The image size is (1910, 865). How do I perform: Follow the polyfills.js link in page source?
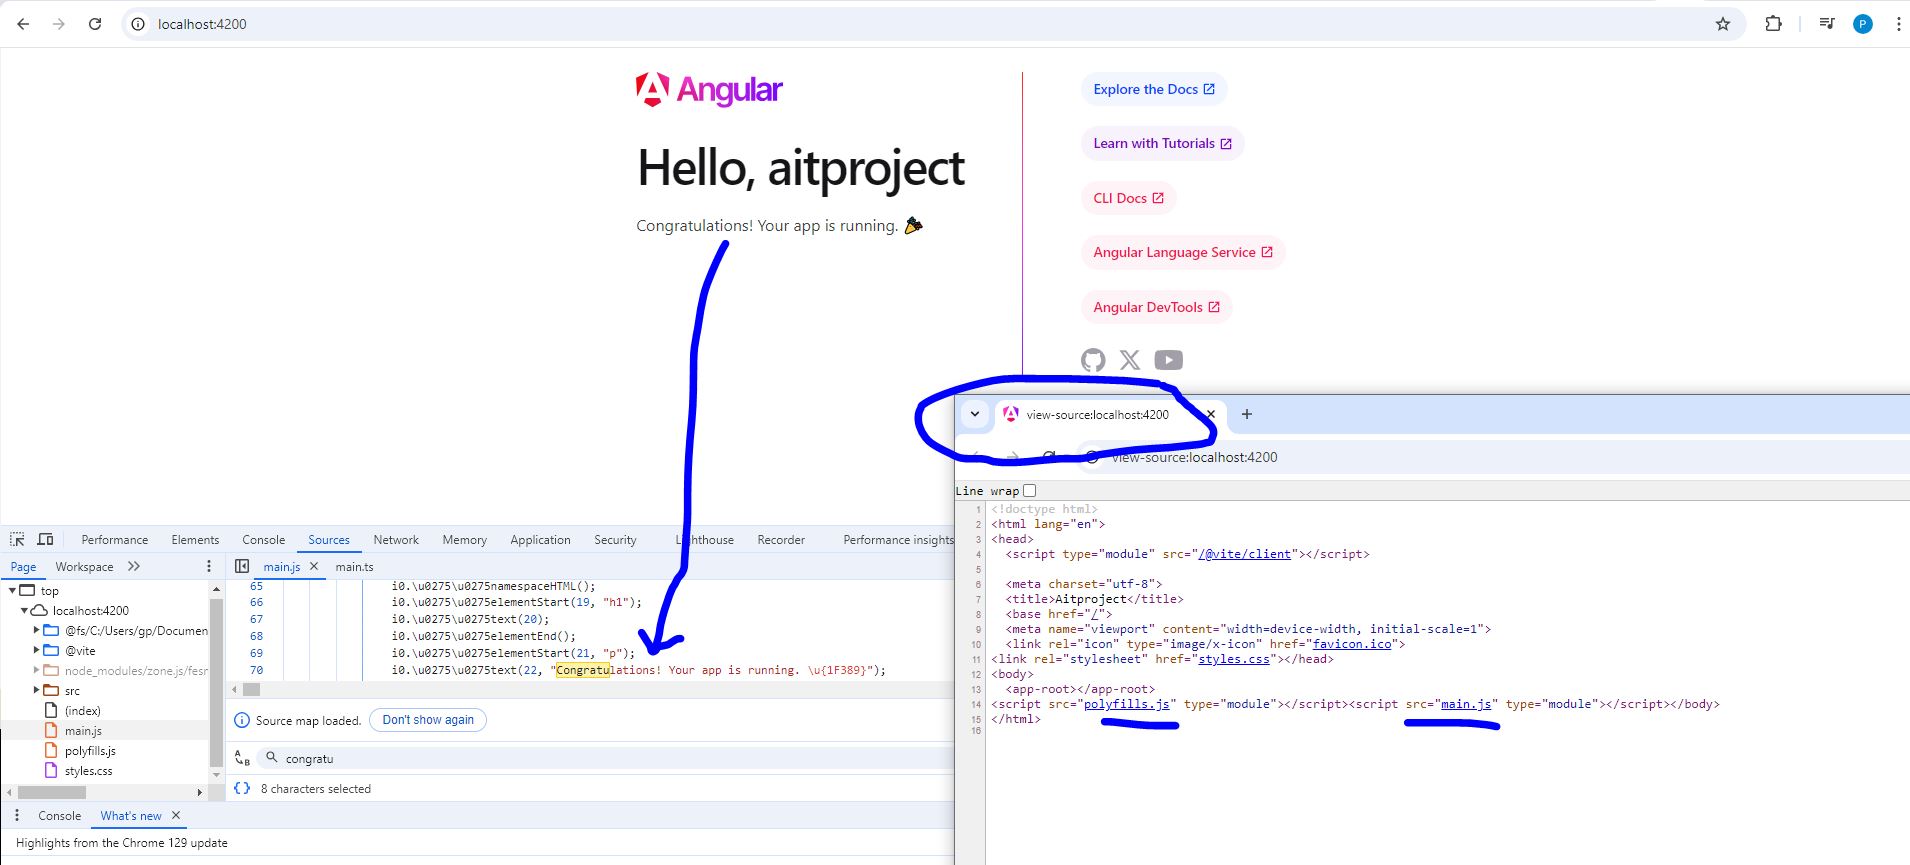tap(1127, 704)
